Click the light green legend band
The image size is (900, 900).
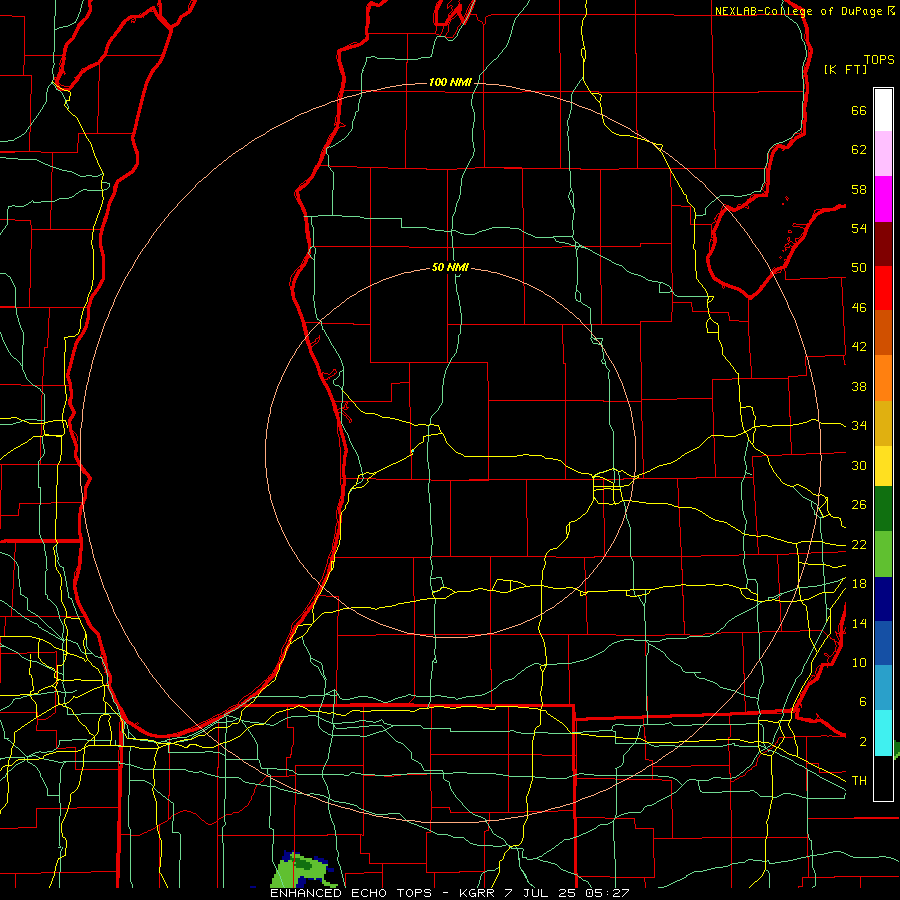[x=883, y=554]
